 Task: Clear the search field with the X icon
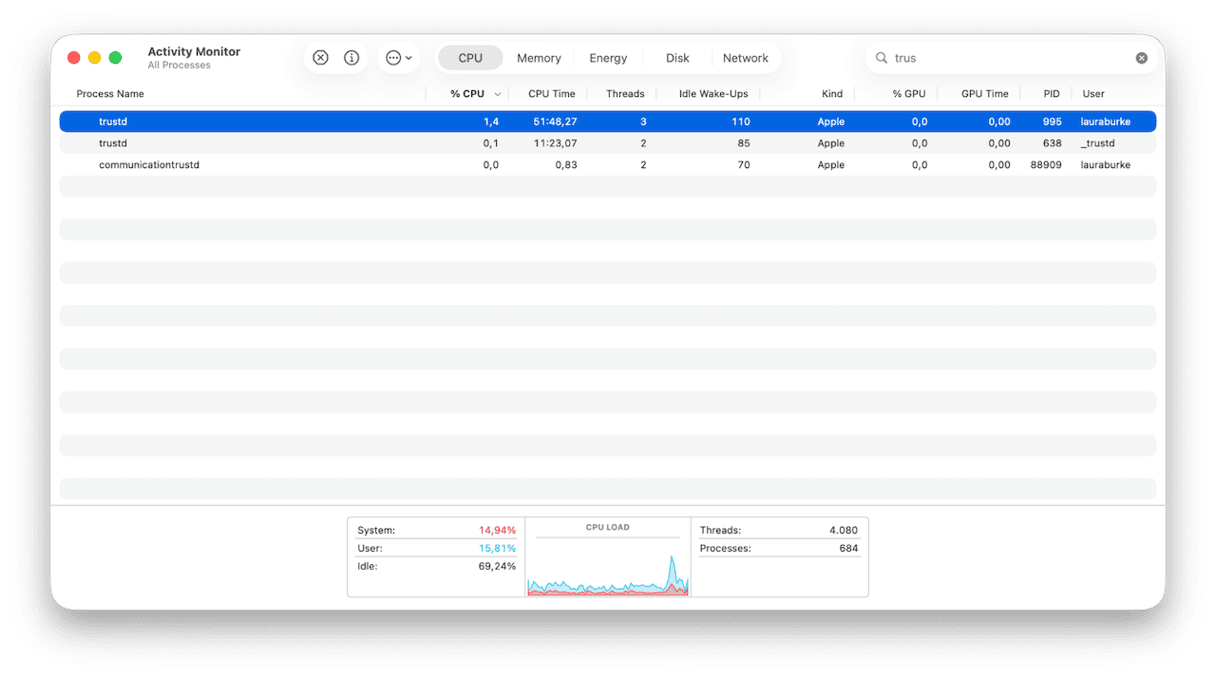[1141, 58]
